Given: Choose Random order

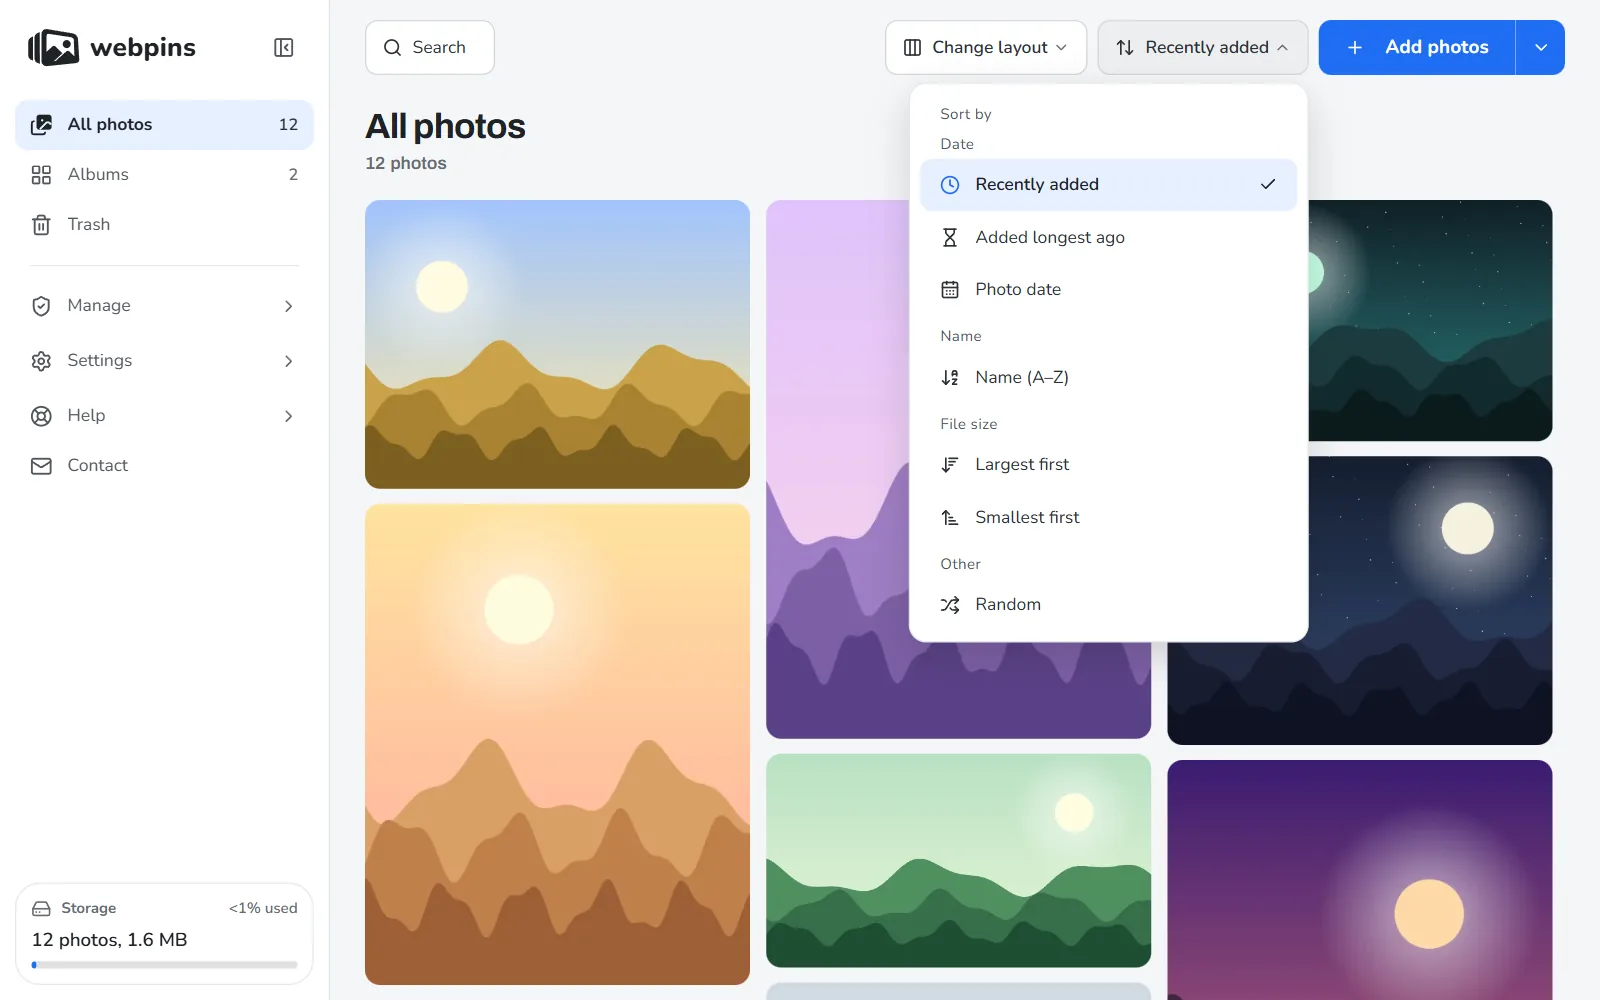Looking at the screenshot, I should click(x=1108, y=605).
